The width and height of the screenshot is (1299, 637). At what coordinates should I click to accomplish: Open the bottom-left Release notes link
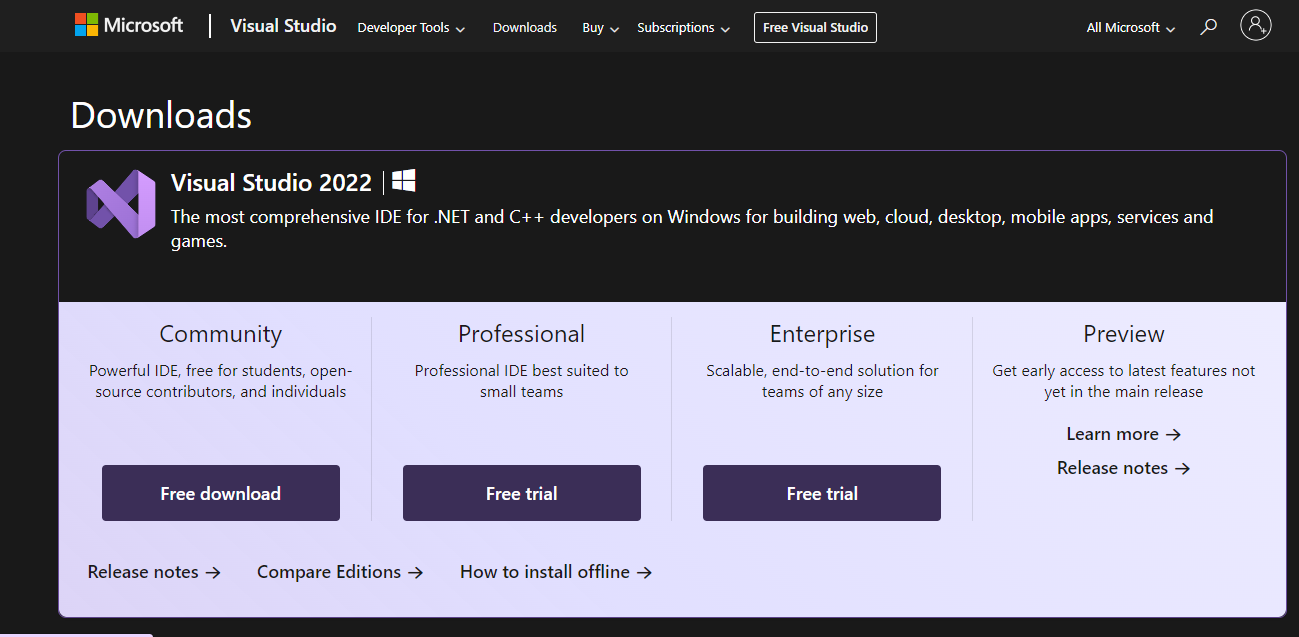[x=154, y=572]
